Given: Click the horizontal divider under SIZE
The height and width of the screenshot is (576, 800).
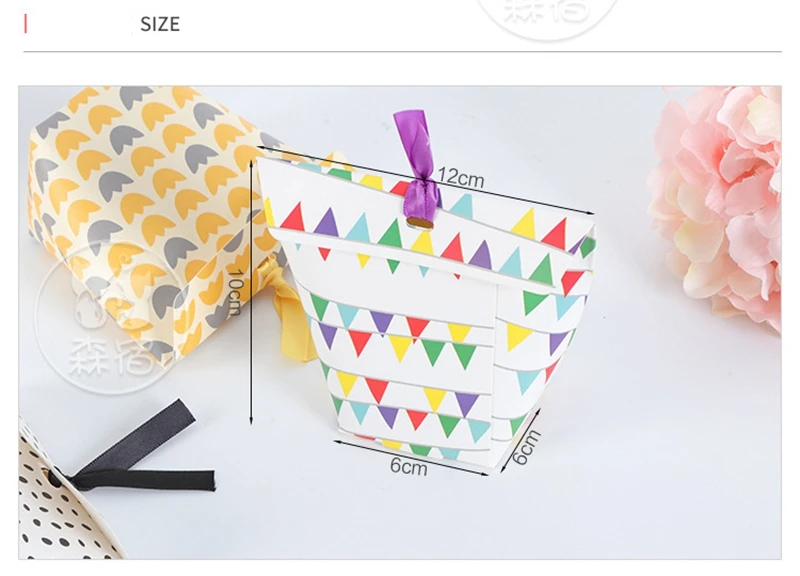Looking at the screenshot, I should pyautogui.click(x=402, y=52).
